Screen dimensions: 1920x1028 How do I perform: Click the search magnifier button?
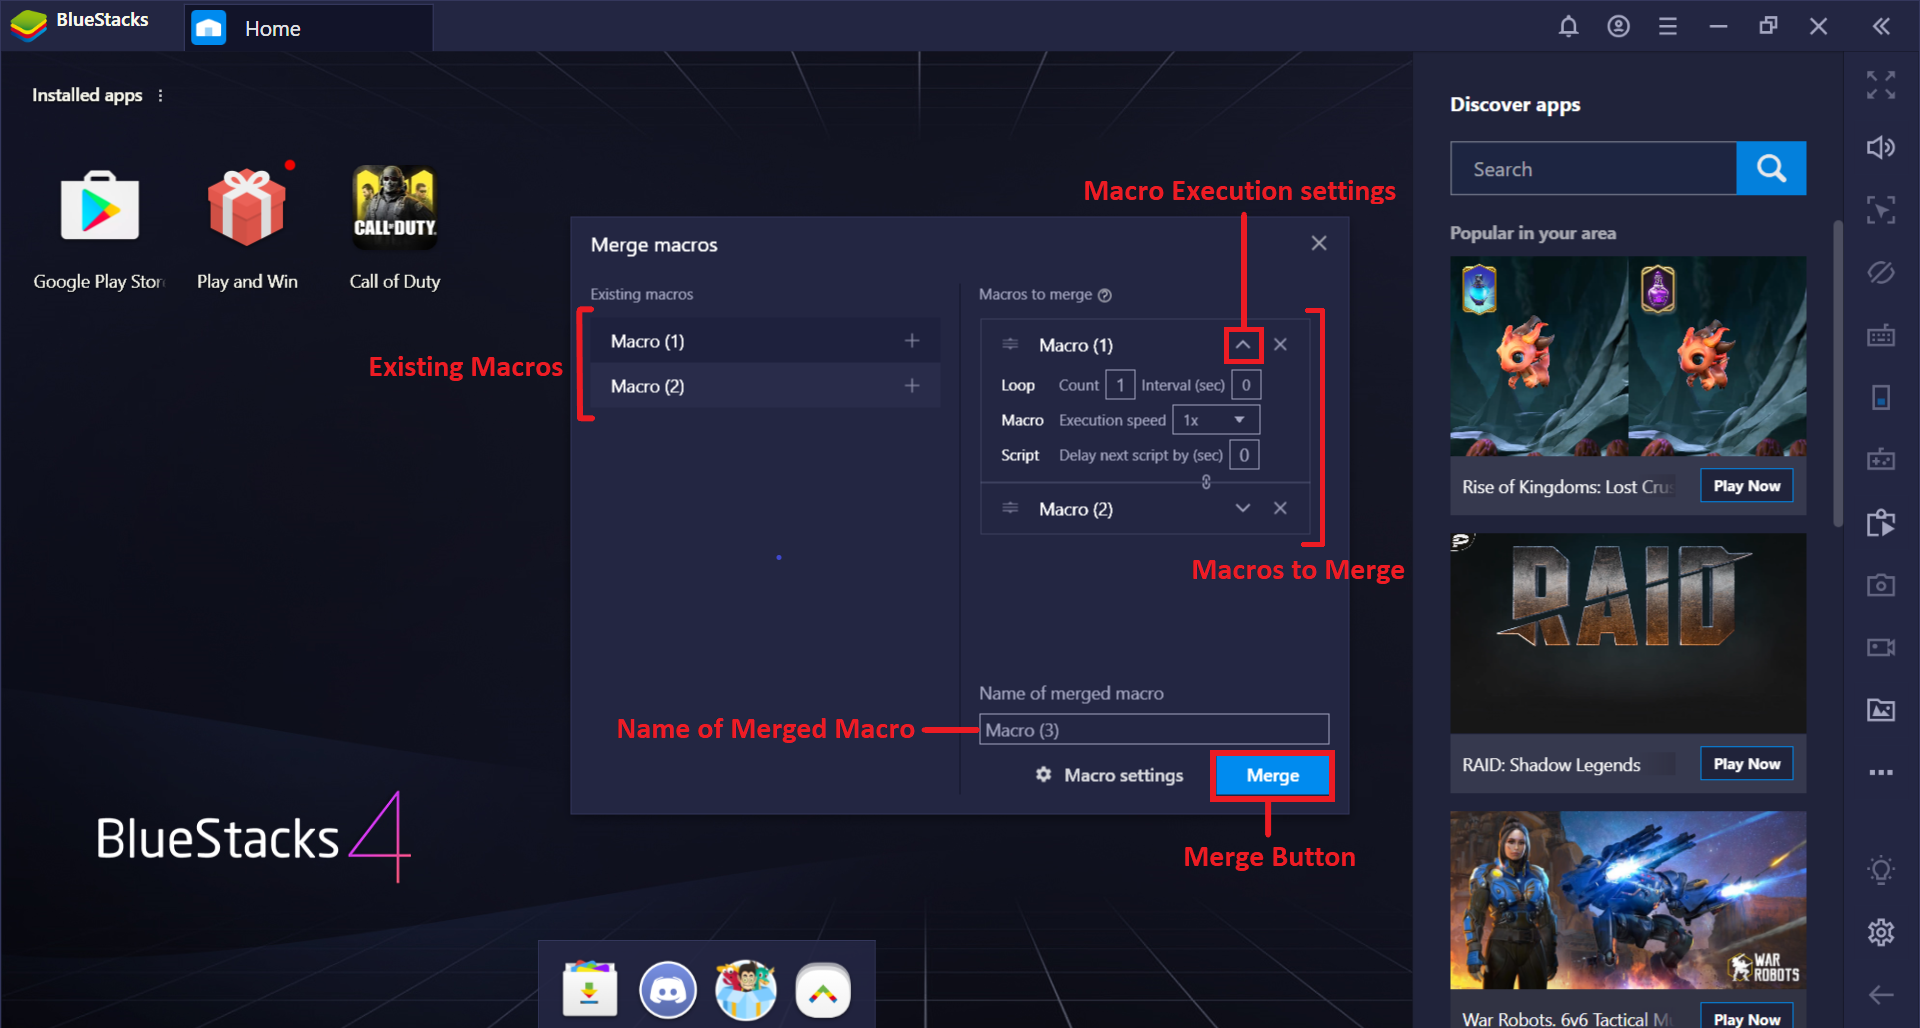(x=1771, y=168)
